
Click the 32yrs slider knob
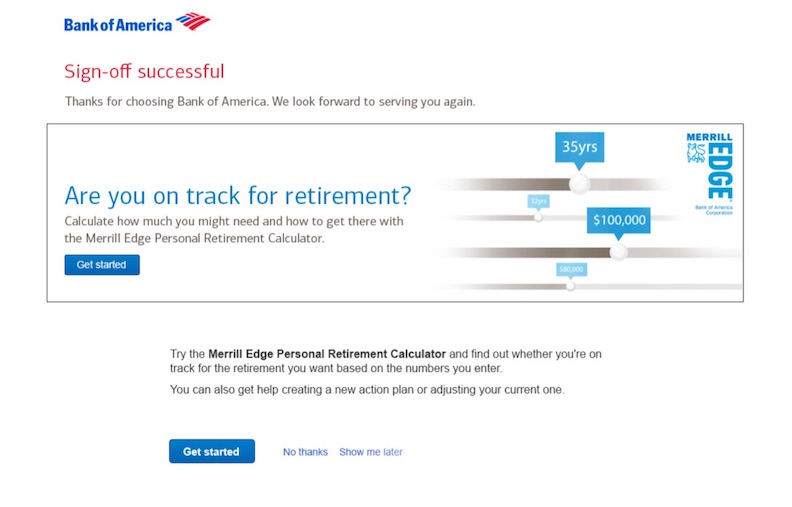coord(538,218)
